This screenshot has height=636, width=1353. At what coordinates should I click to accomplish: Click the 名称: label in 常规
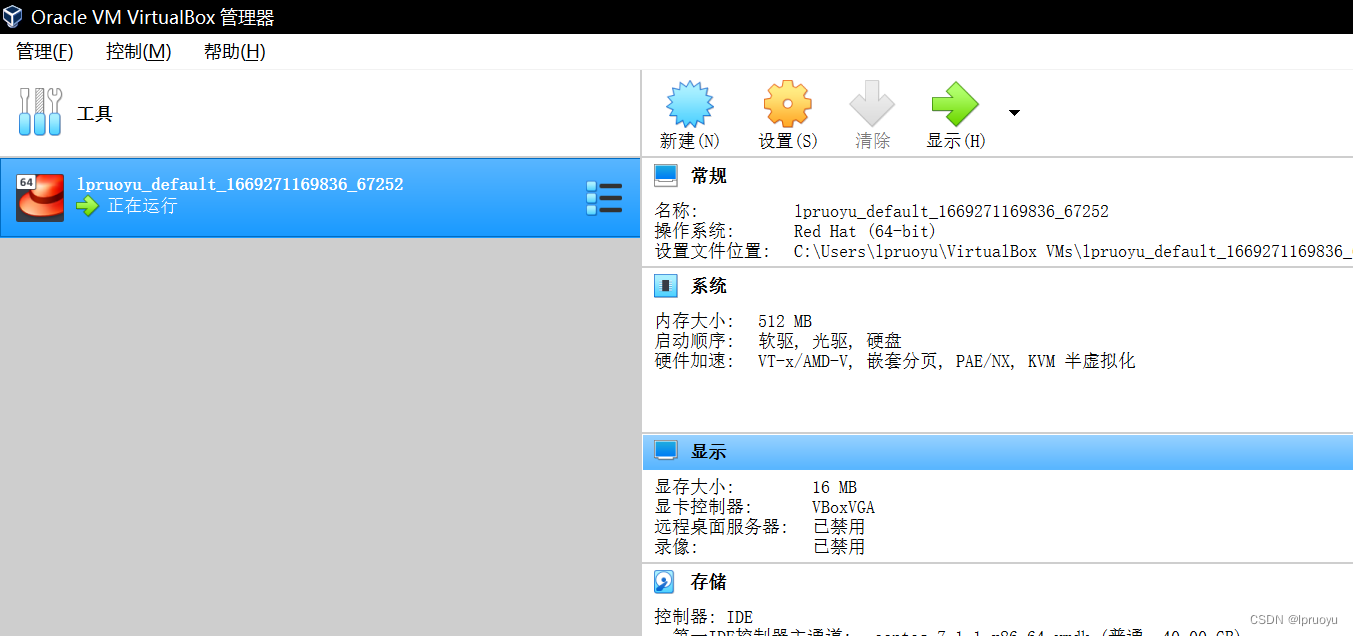tap(676, 212)
